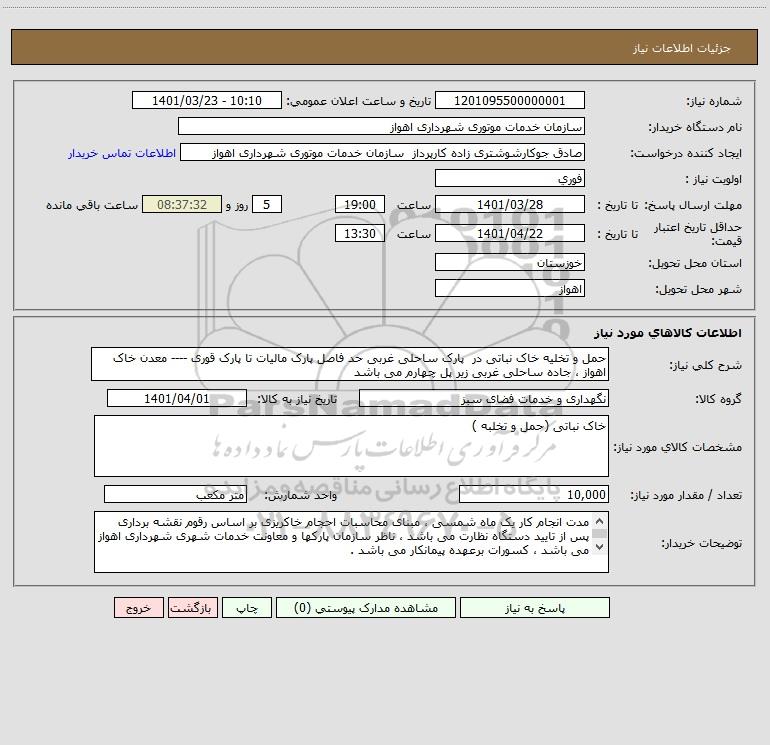Click the general need description box
Image resolution: width=770 pixels, height=745 pixels.
tap(350, 364)
